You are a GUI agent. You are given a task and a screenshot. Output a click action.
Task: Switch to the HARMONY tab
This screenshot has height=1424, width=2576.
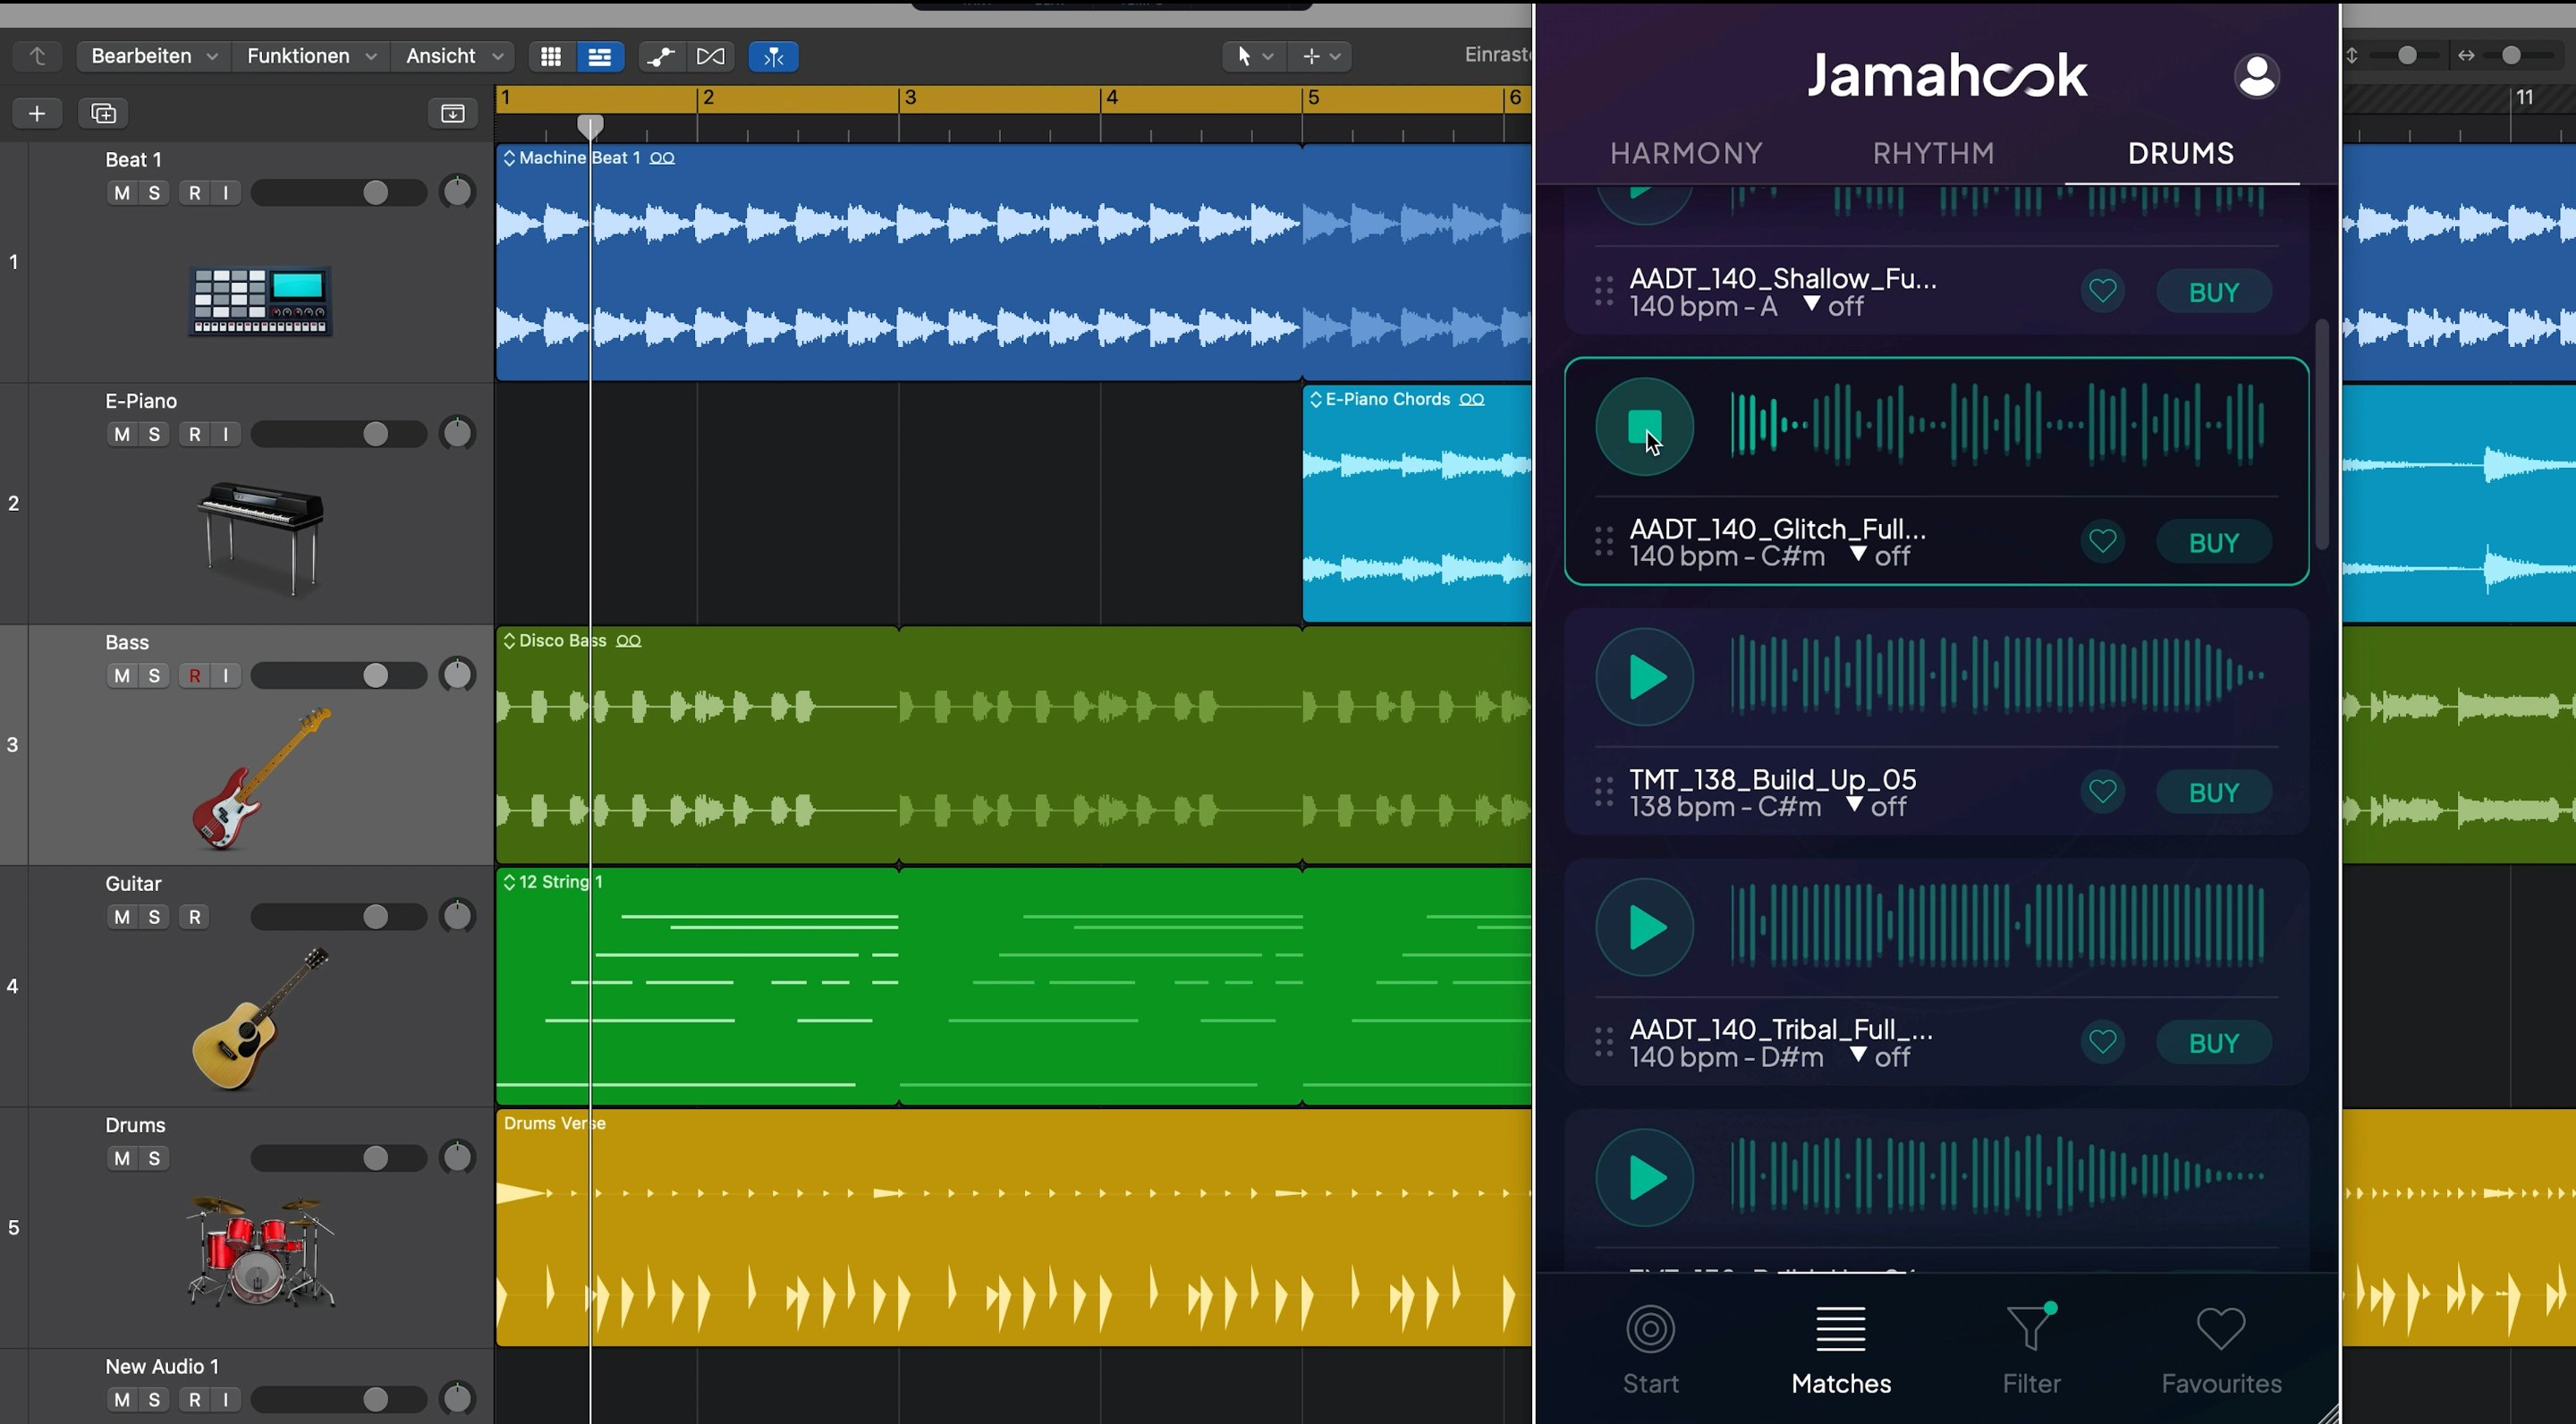click(x=1686, y=153)
